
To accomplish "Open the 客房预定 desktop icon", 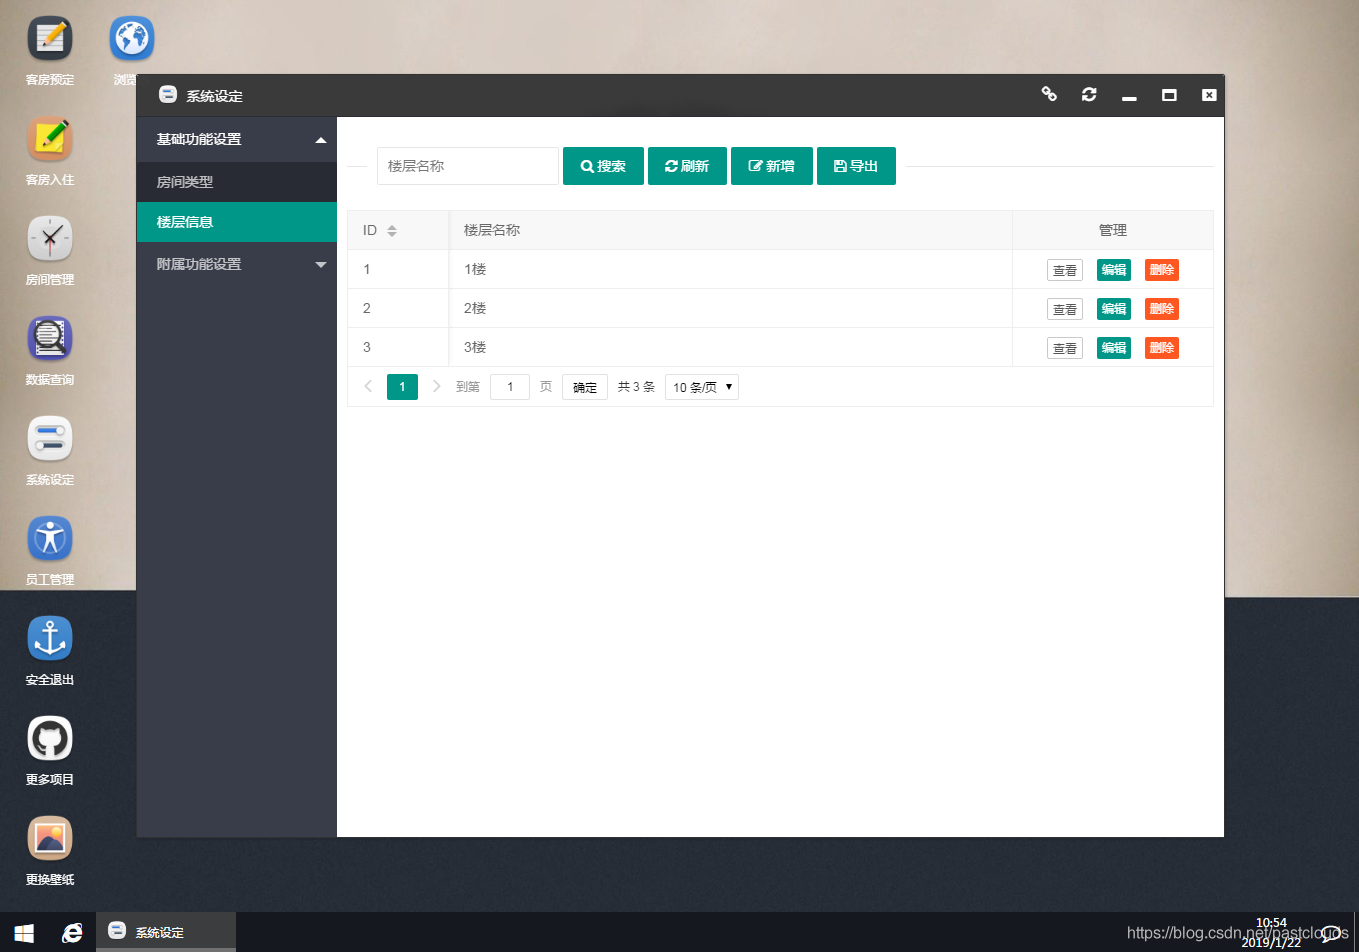I will point(50,39).
